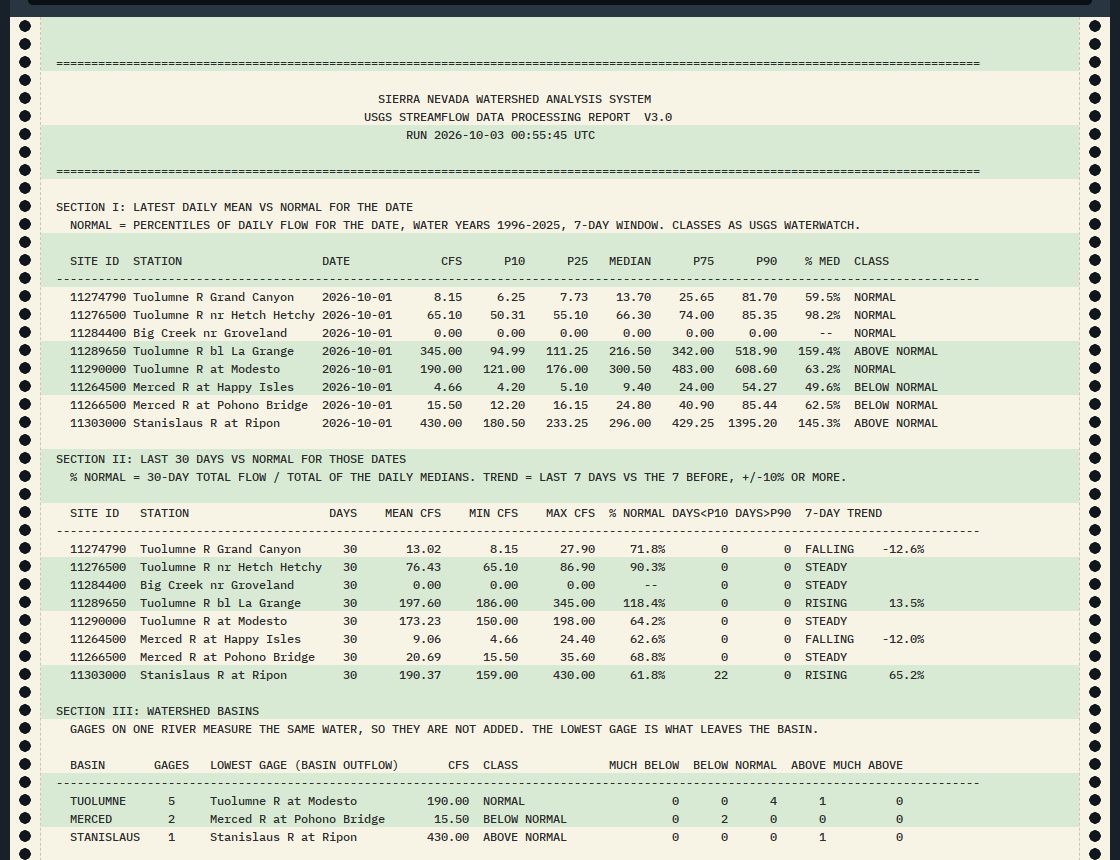Click Tuolumne R at Modesto in basin table
The width and height of the screenshot is (1120, 860).
[x=284, y=801]
